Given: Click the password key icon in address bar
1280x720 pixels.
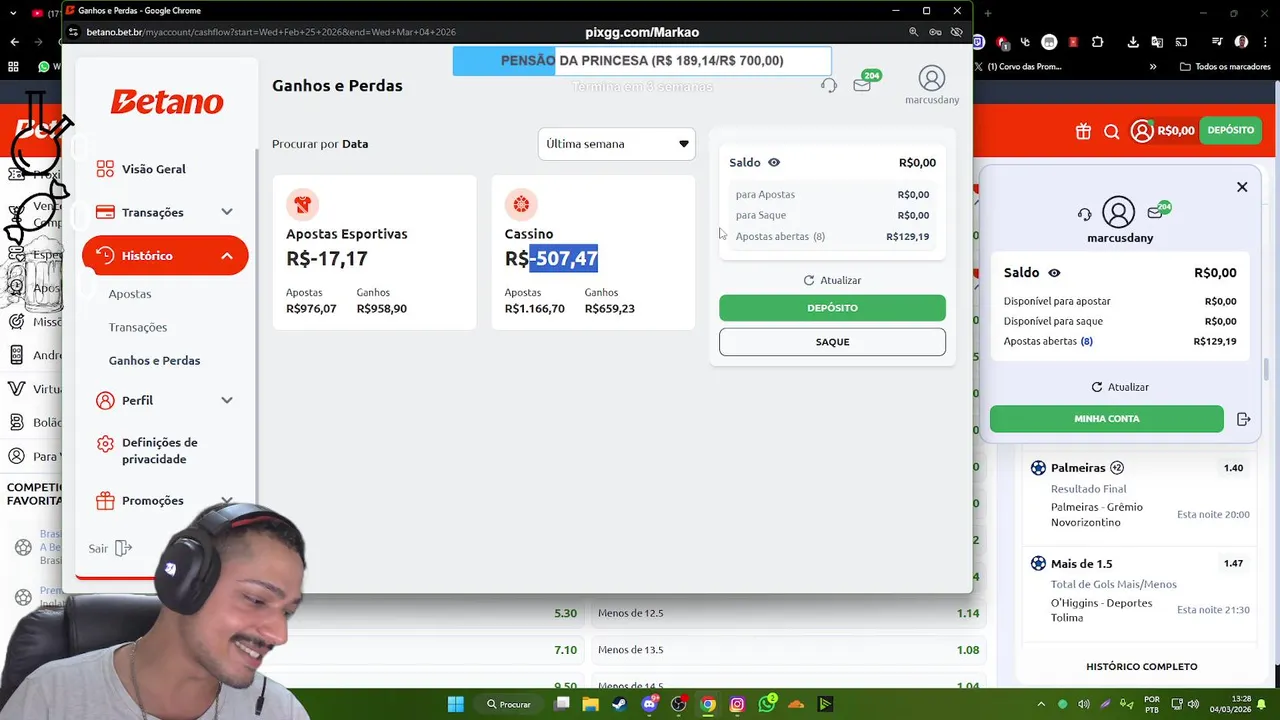Looking at the screenshot, I should [x=935, y=32].
